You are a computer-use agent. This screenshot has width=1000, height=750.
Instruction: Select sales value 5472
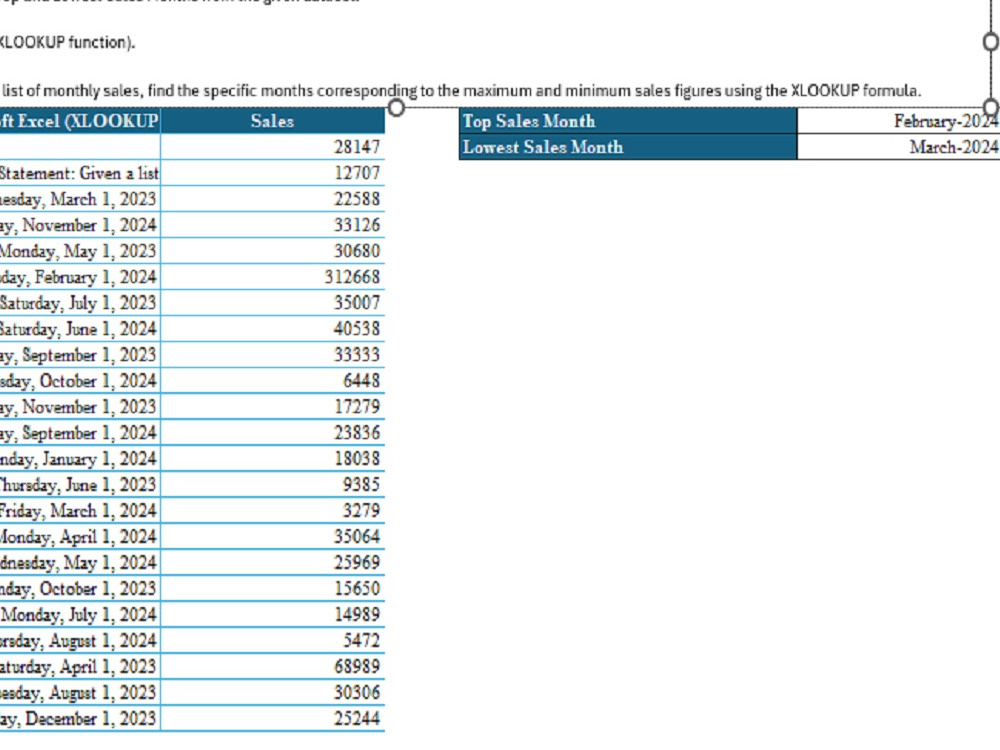[272, 641]
